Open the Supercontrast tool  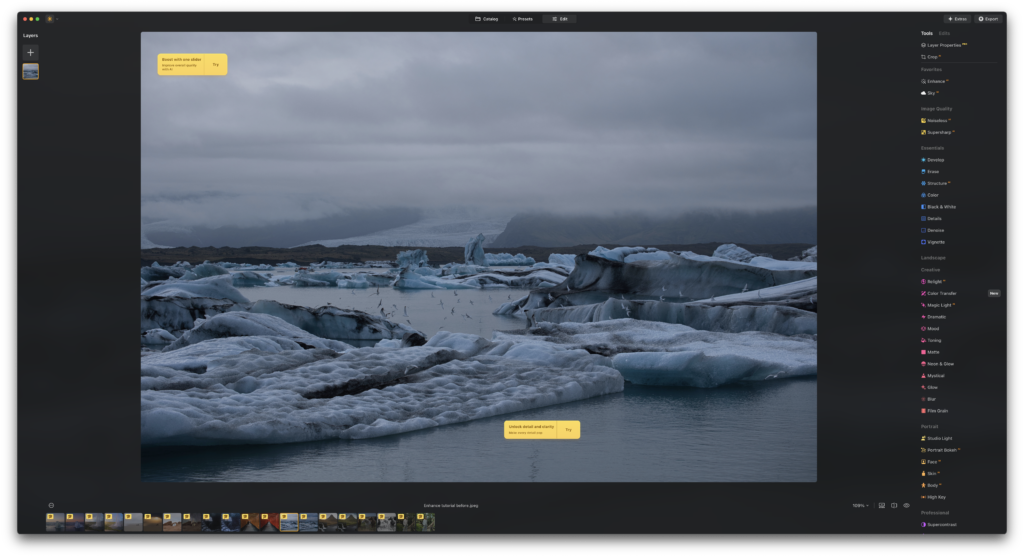pyautogui.click(x=939, y=524)
